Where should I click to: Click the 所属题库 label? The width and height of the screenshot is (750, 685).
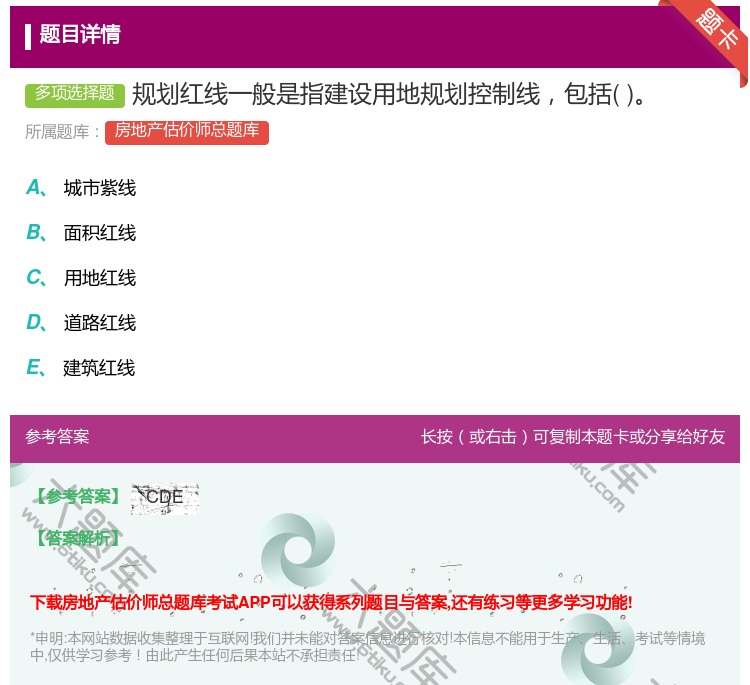[62, 132]
